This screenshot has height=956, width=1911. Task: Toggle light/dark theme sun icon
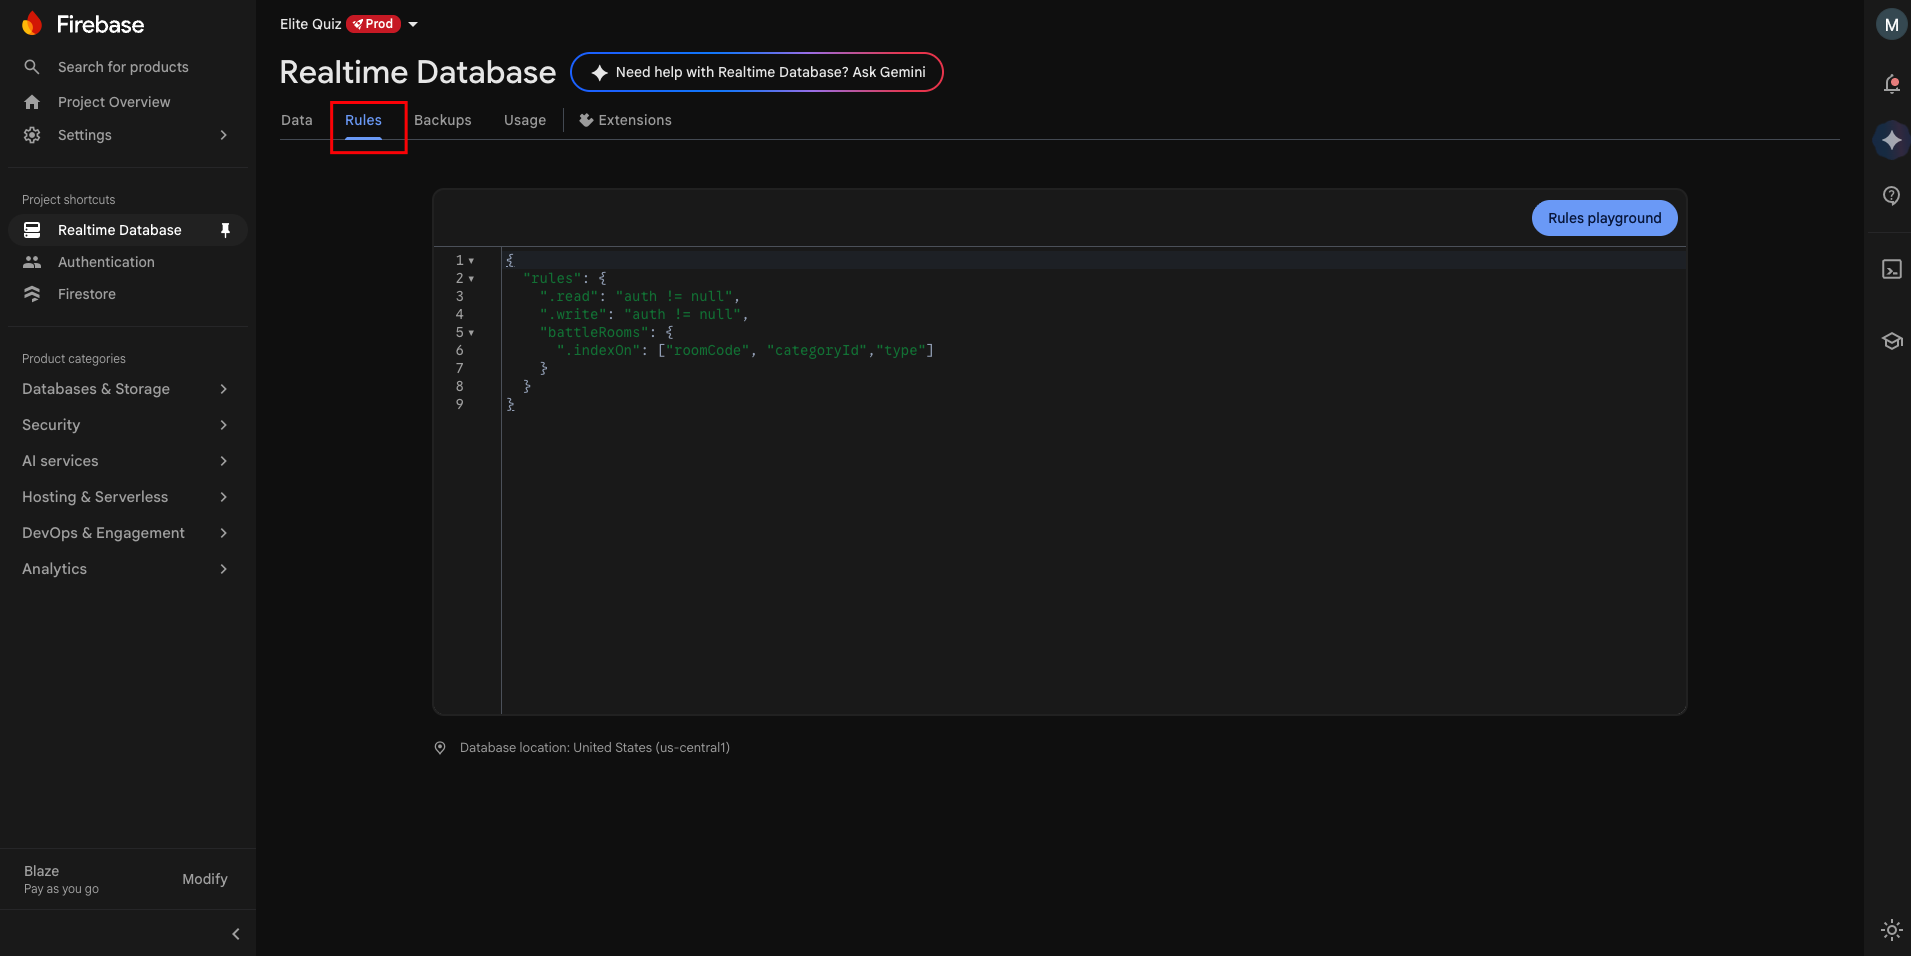1891,930
